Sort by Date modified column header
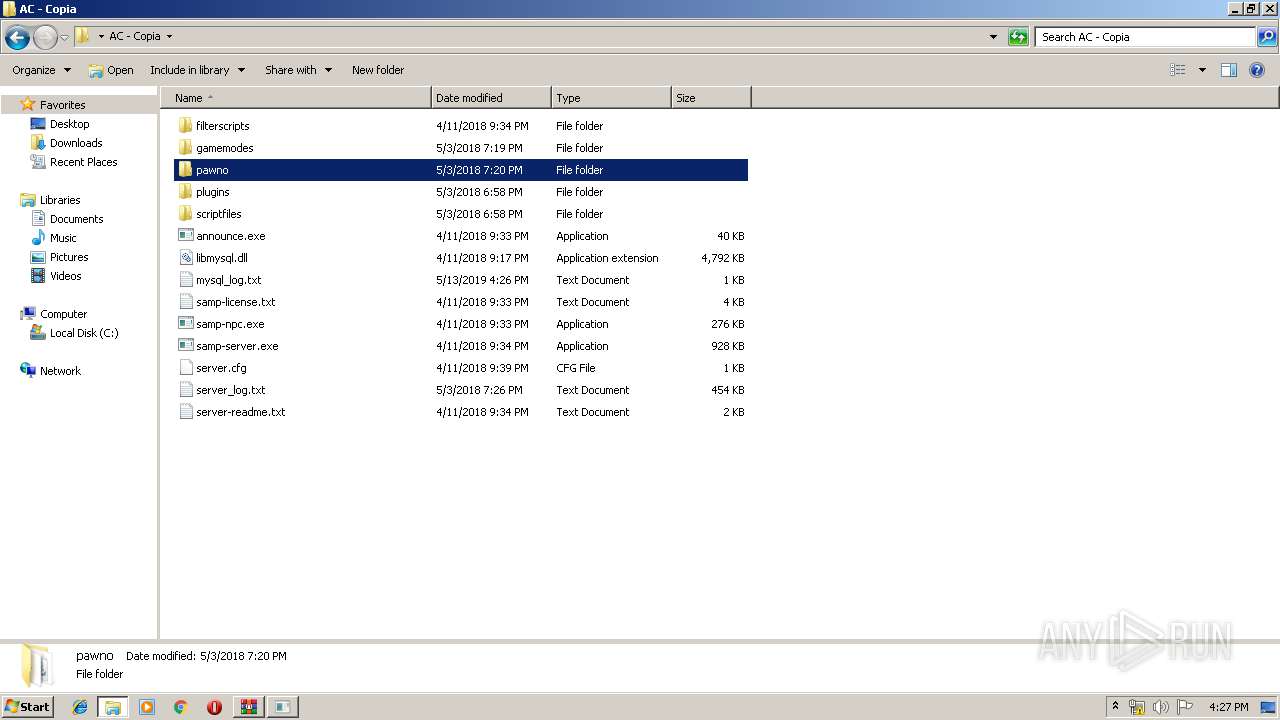The image size is (1280, 720). (491, 98)
